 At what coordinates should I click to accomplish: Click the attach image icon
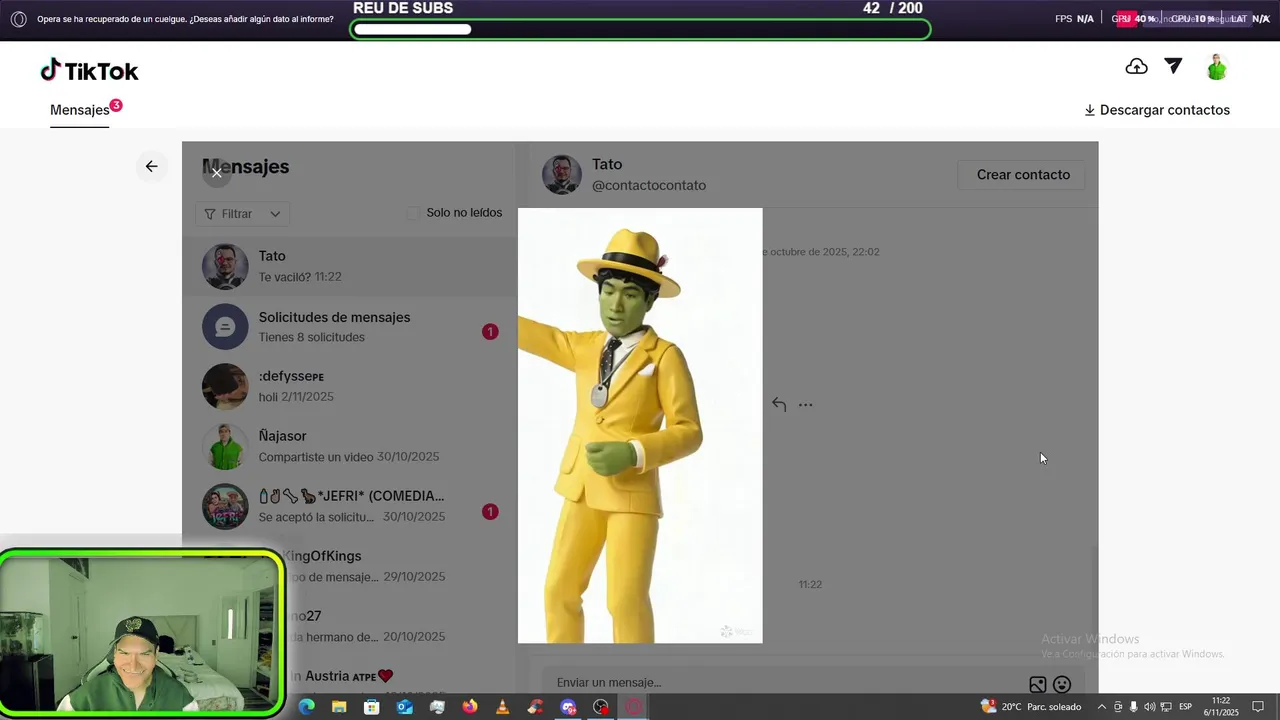pos(1038,685)
